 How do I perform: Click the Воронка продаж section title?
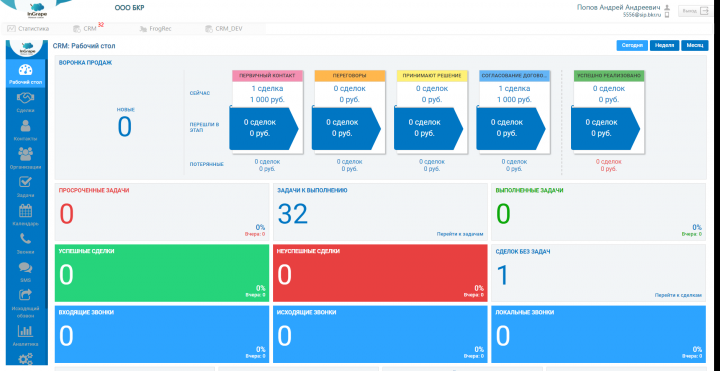pos(85,62)
